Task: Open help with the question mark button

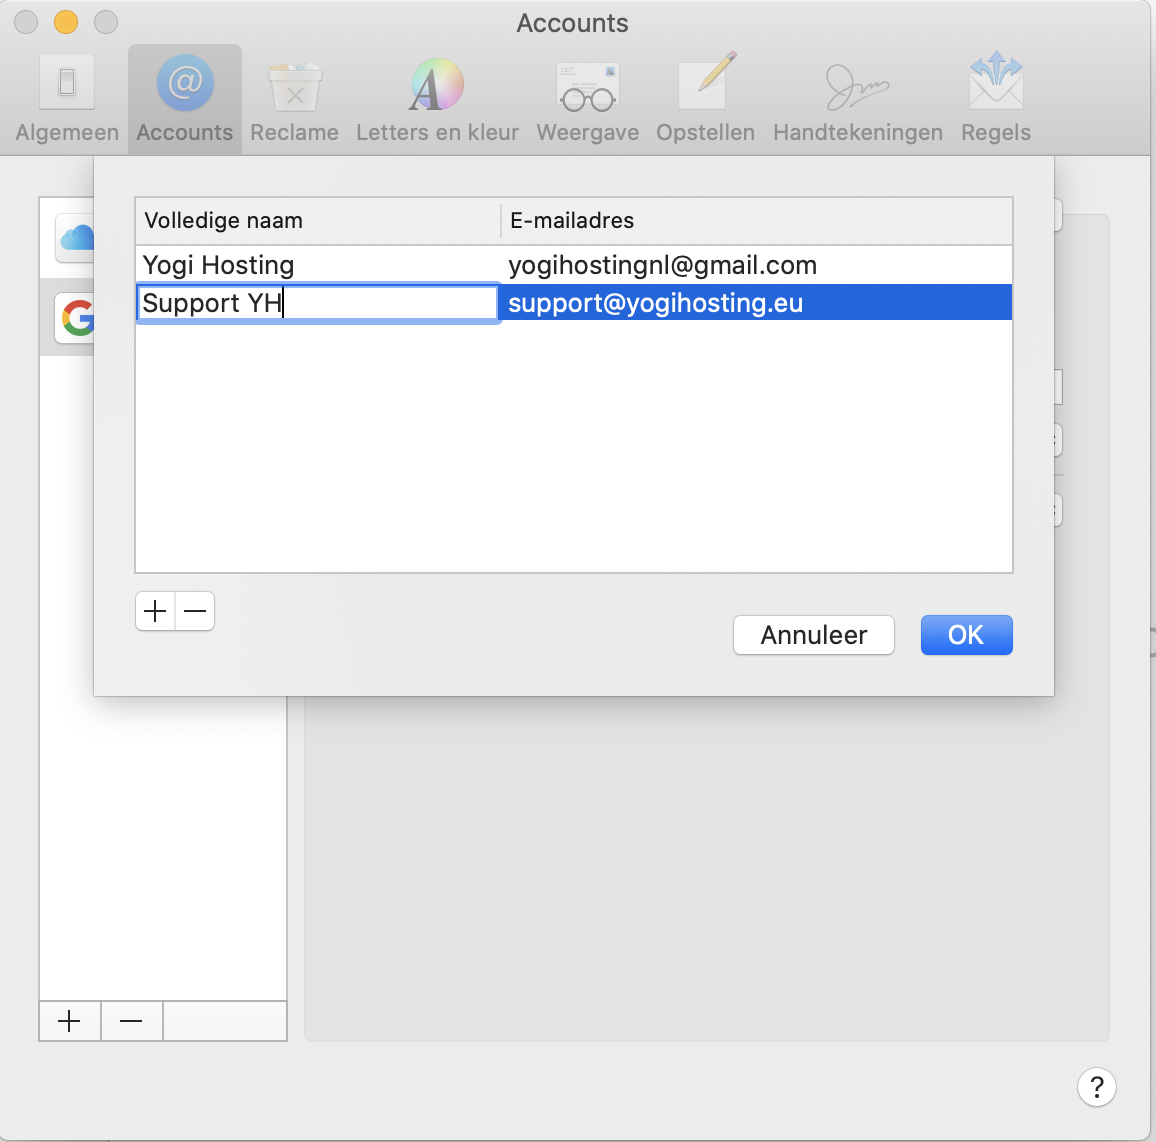Action: tap(1096, 1087)
